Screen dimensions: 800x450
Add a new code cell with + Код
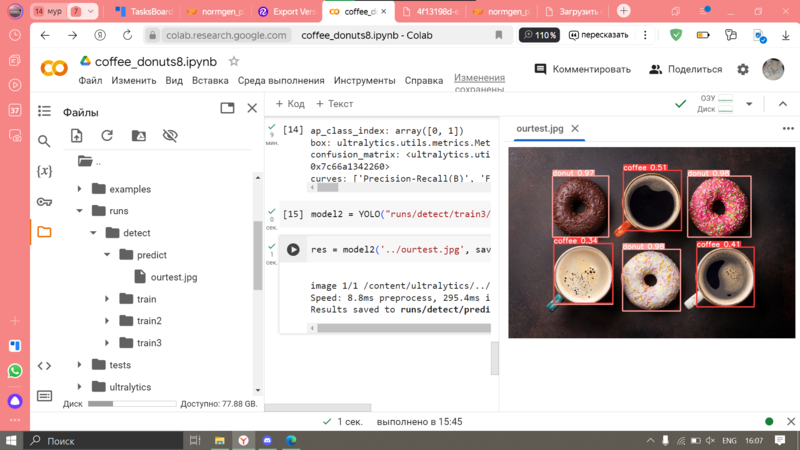click(x=290, y=104)
